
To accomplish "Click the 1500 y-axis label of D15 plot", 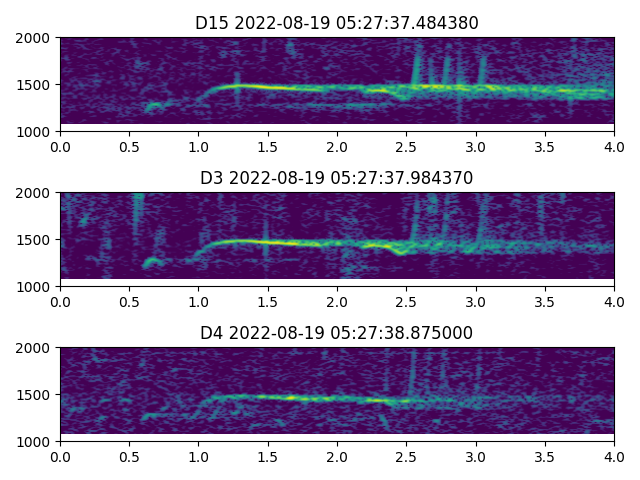I will point(35,85).
